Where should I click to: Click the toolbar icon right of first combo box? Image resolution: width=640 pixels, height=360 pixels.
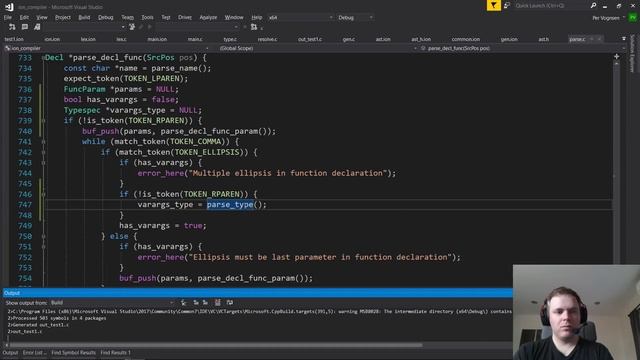(132, 27)
